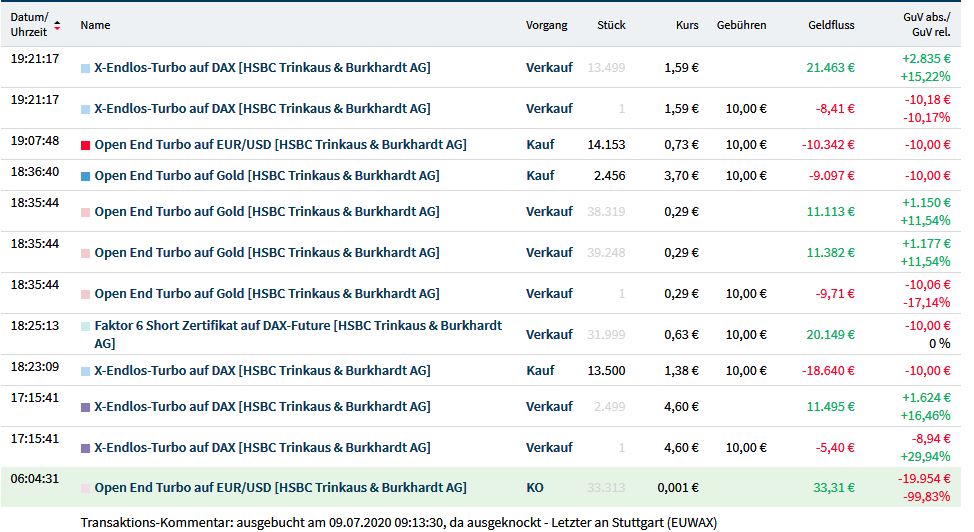Open knocked-out Open End Turbo auf EUR/USD
This screenshot has height=532, width=974.
click(280, 488)
